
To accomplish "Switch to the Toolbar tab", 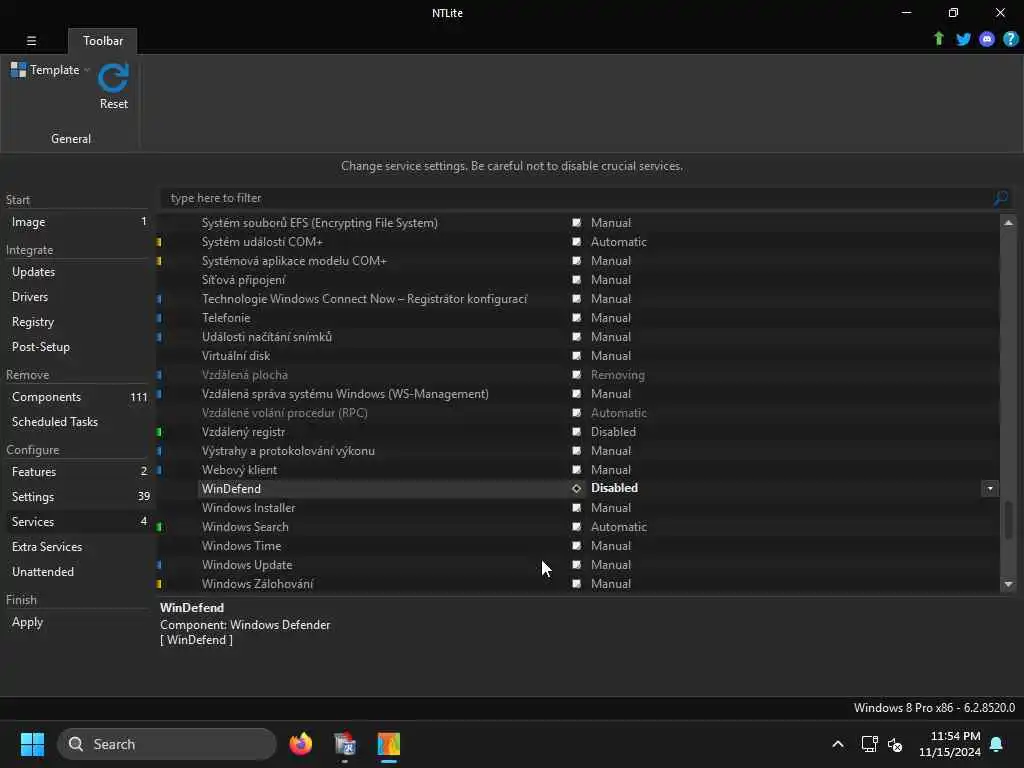I will [103, 40].
